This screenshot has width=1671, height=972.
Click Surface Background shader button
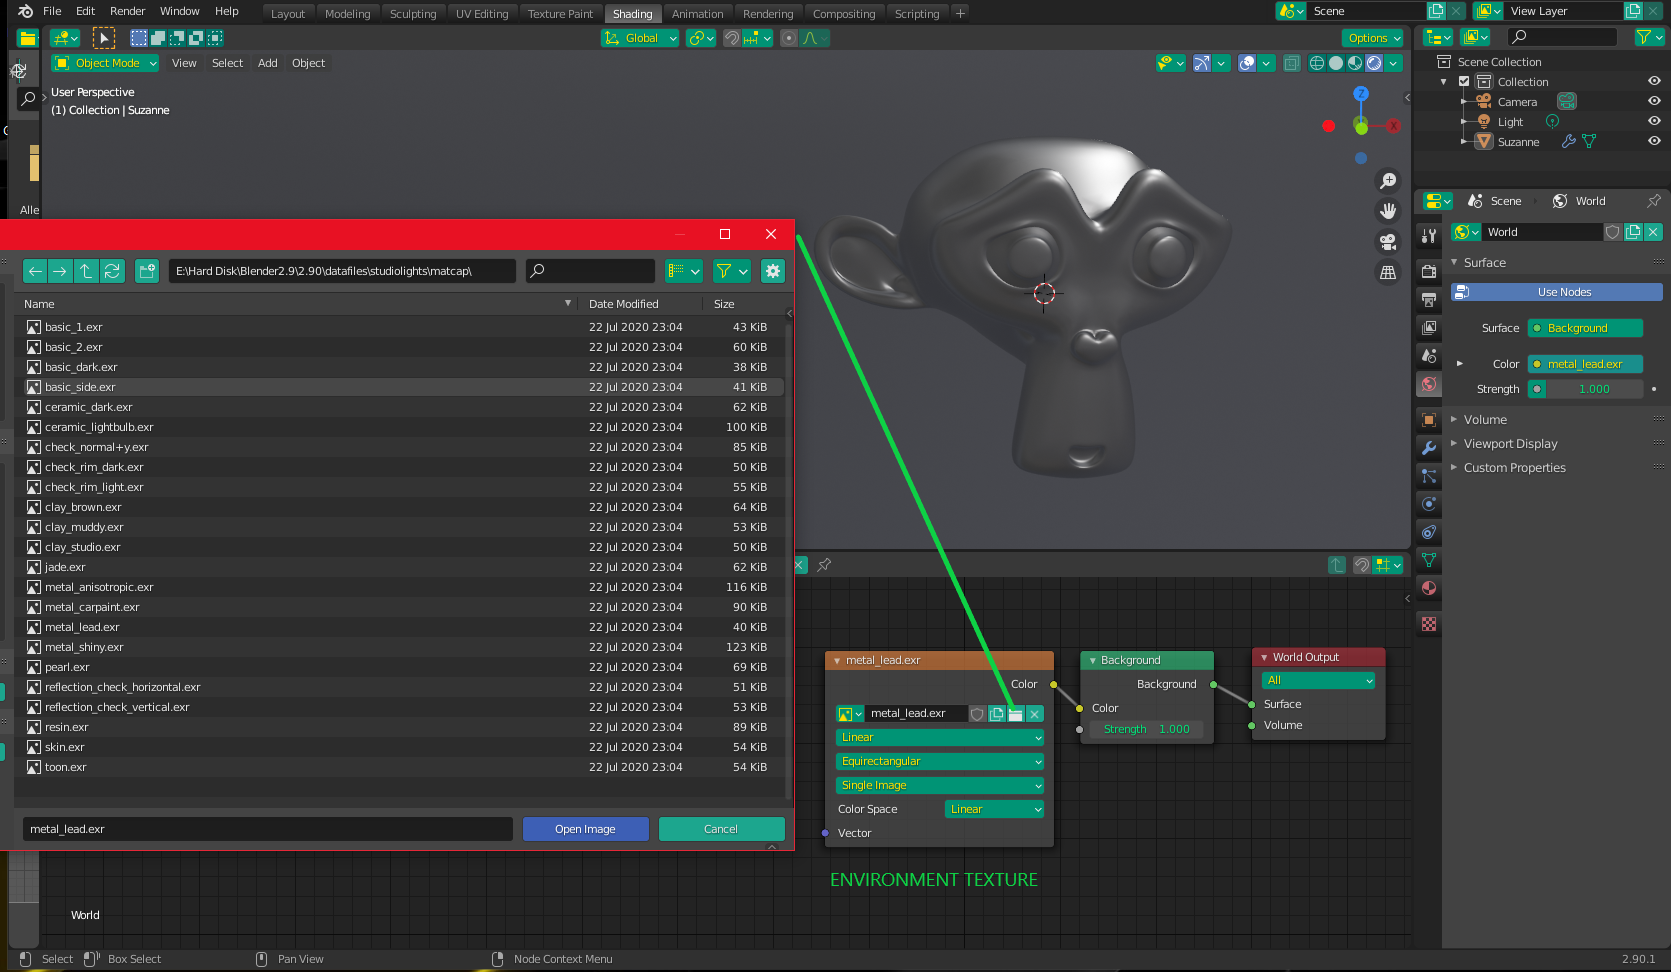1585,328
